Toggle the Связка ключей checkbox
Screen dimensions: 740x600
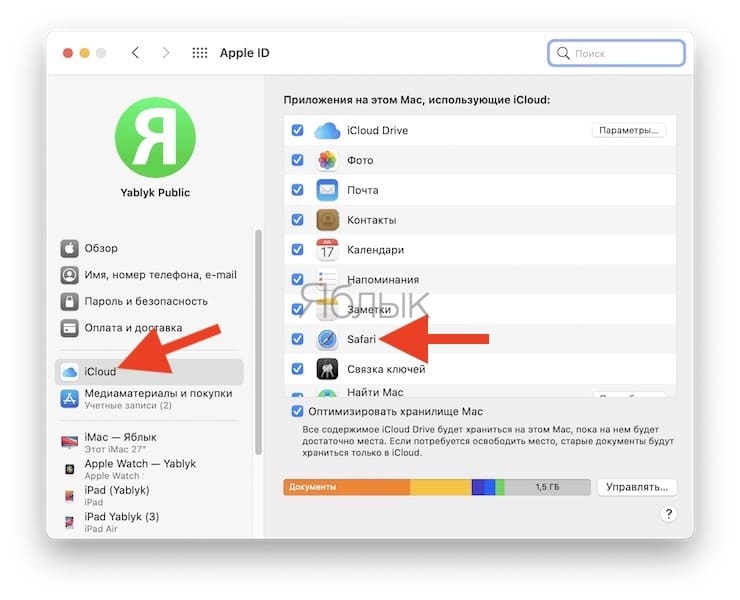[297, 368]
